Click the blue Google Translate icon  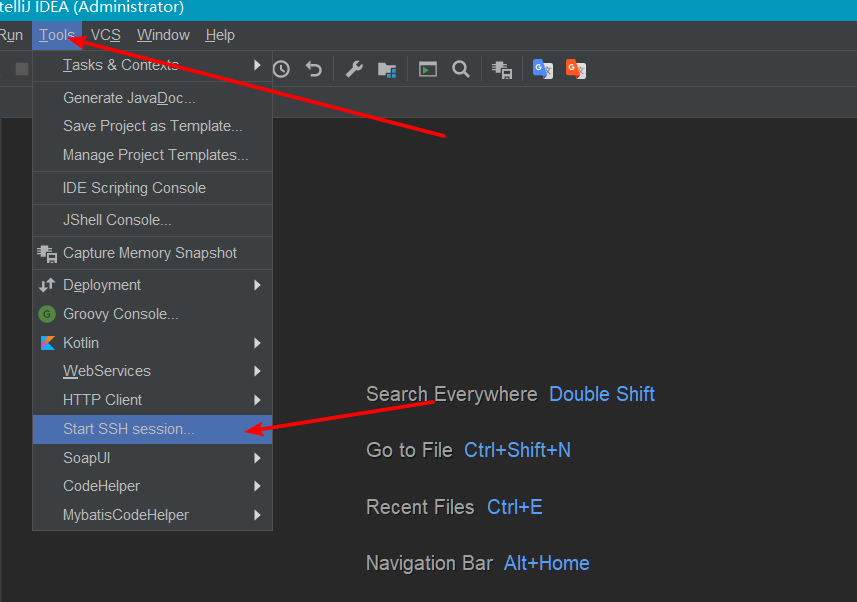543,69
